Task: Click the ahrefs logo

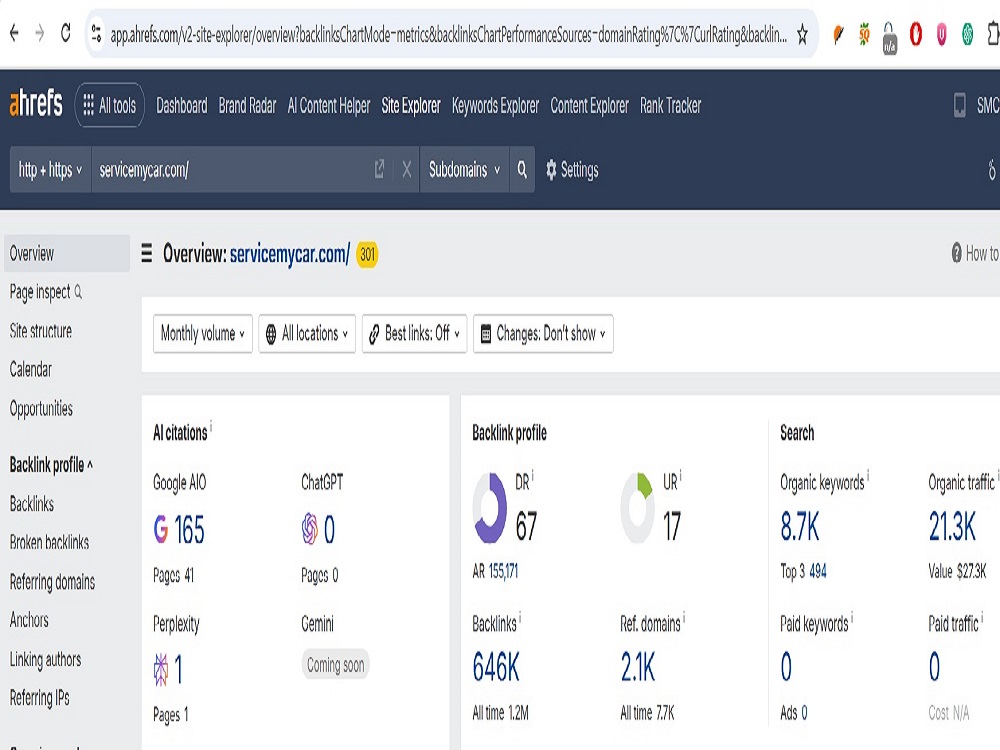Action: (36, 104)
